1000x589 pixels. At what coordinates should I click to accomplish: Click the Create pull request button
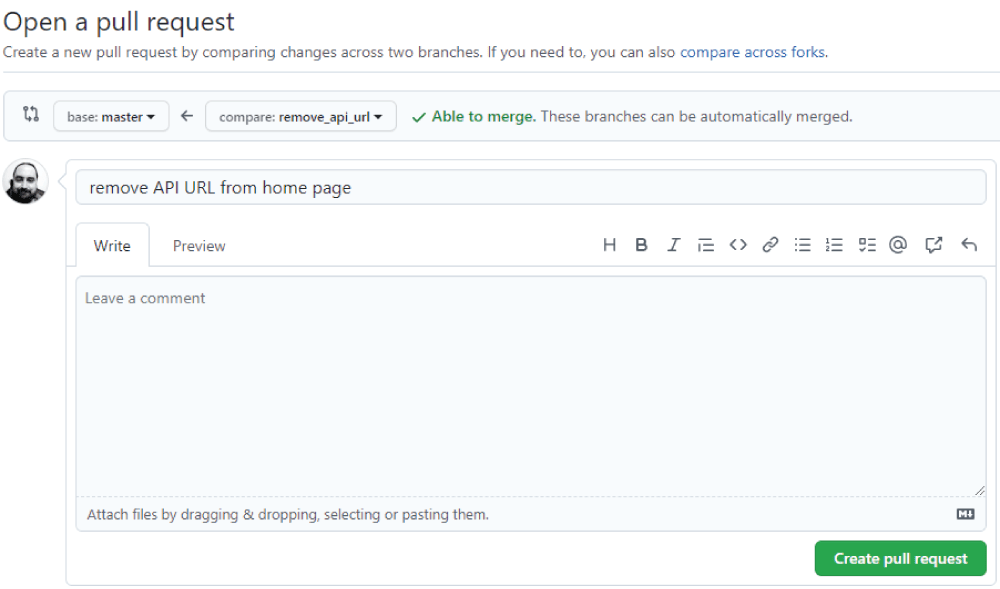[x=901, y=558]
